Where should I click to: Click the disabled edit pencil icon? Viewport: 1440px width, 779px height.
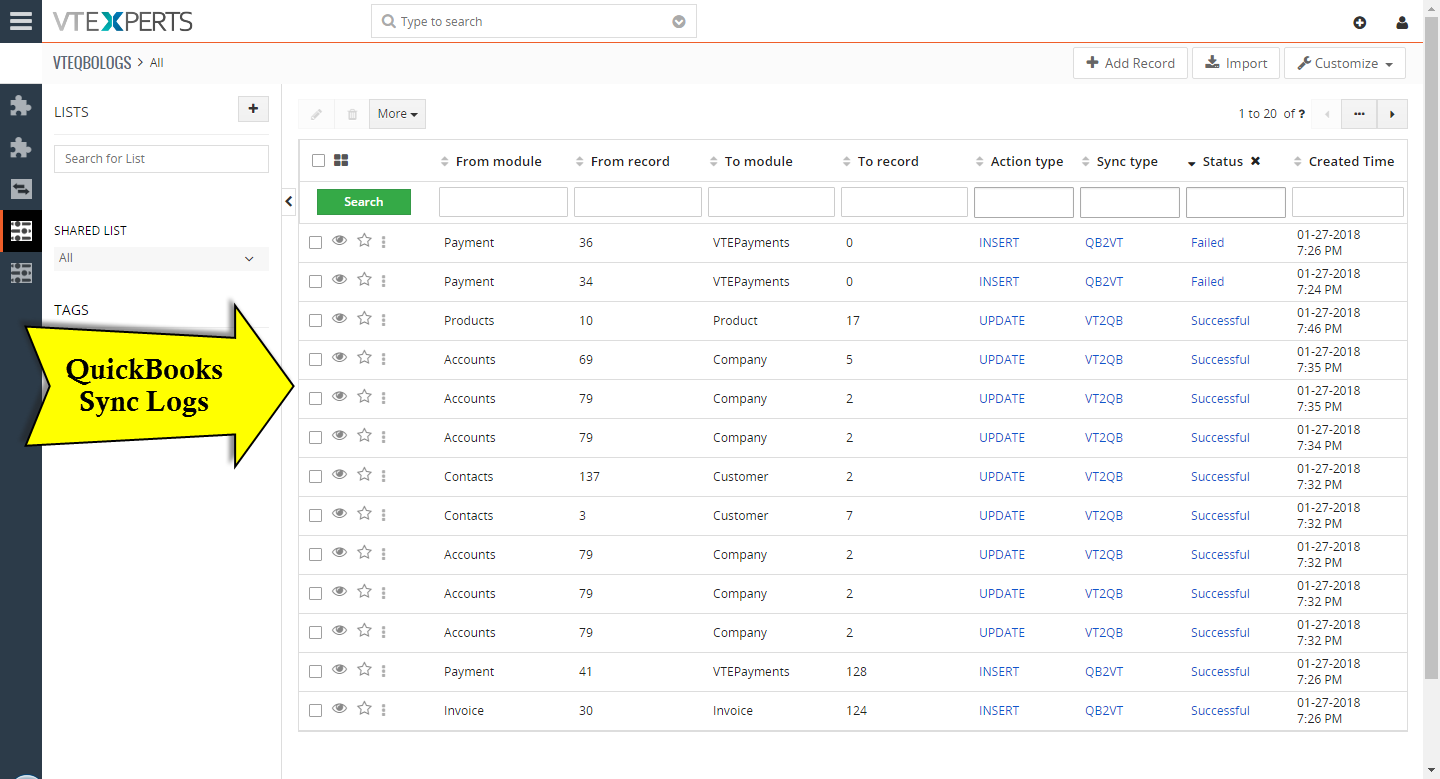[316, 114]
